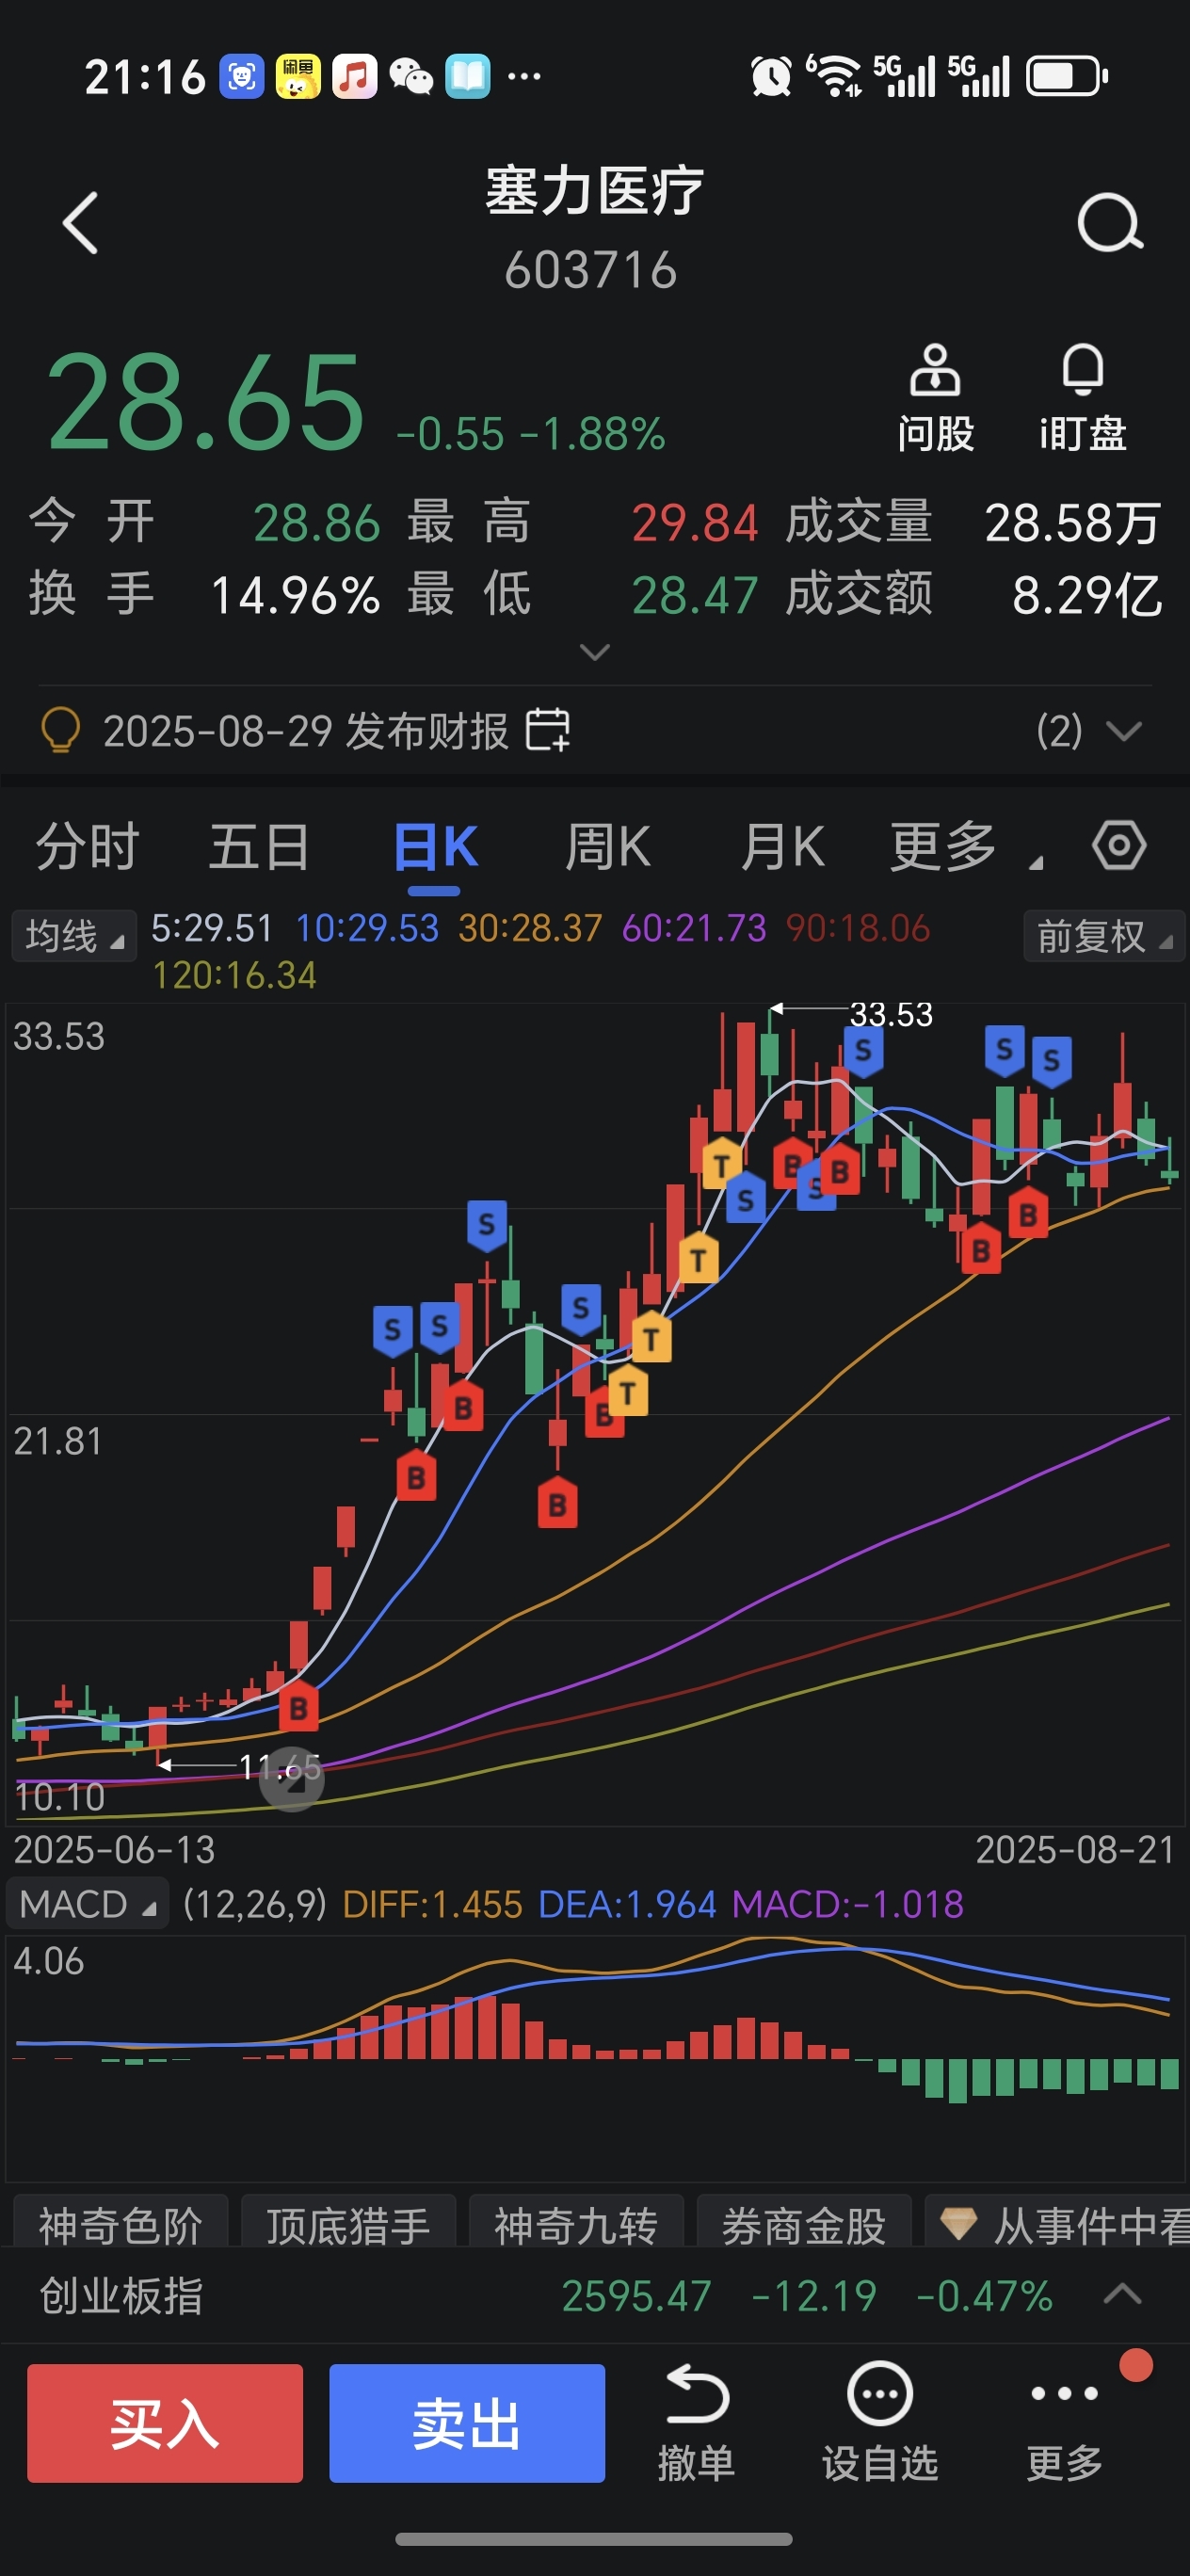Tap the 5:29.51 moving average value
Viewport: 1190px width, 2576px height.
click(212, 928)
